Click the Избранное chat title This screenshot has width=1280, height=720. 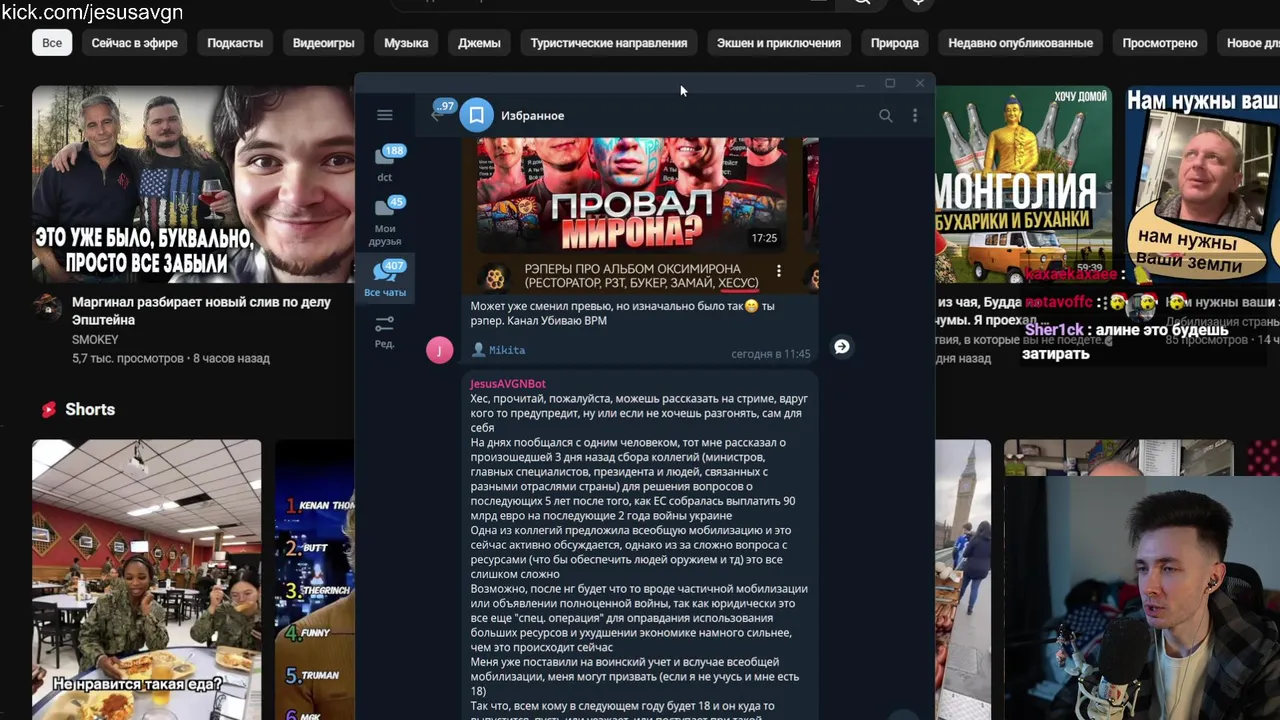point(532,116)
